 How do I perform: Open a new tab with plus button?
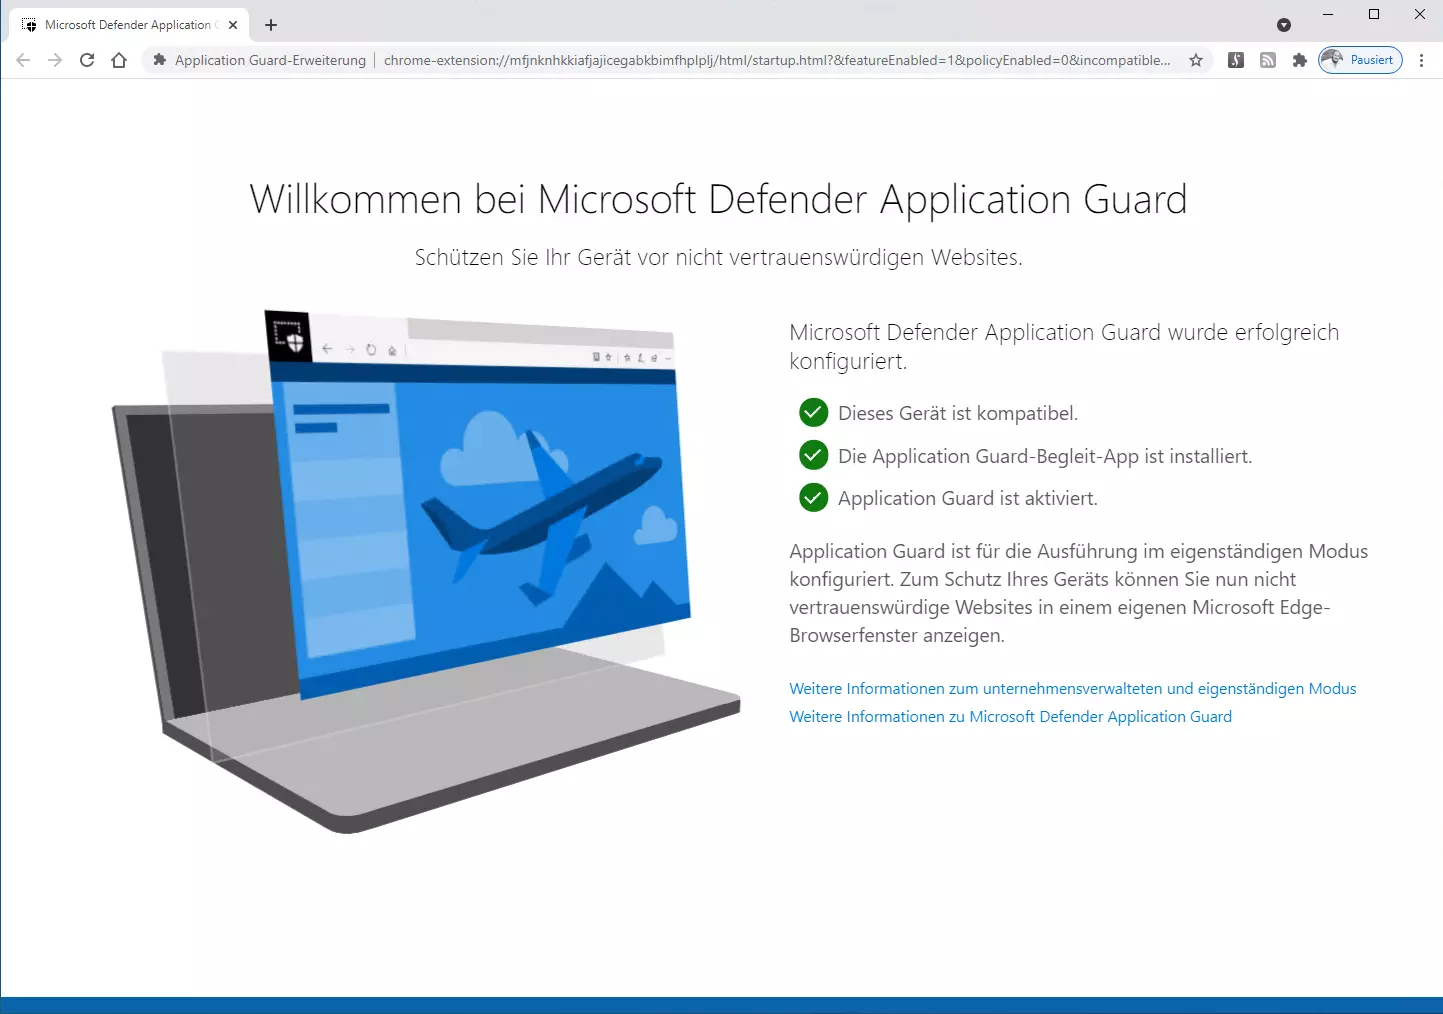(x=271, y=25)
